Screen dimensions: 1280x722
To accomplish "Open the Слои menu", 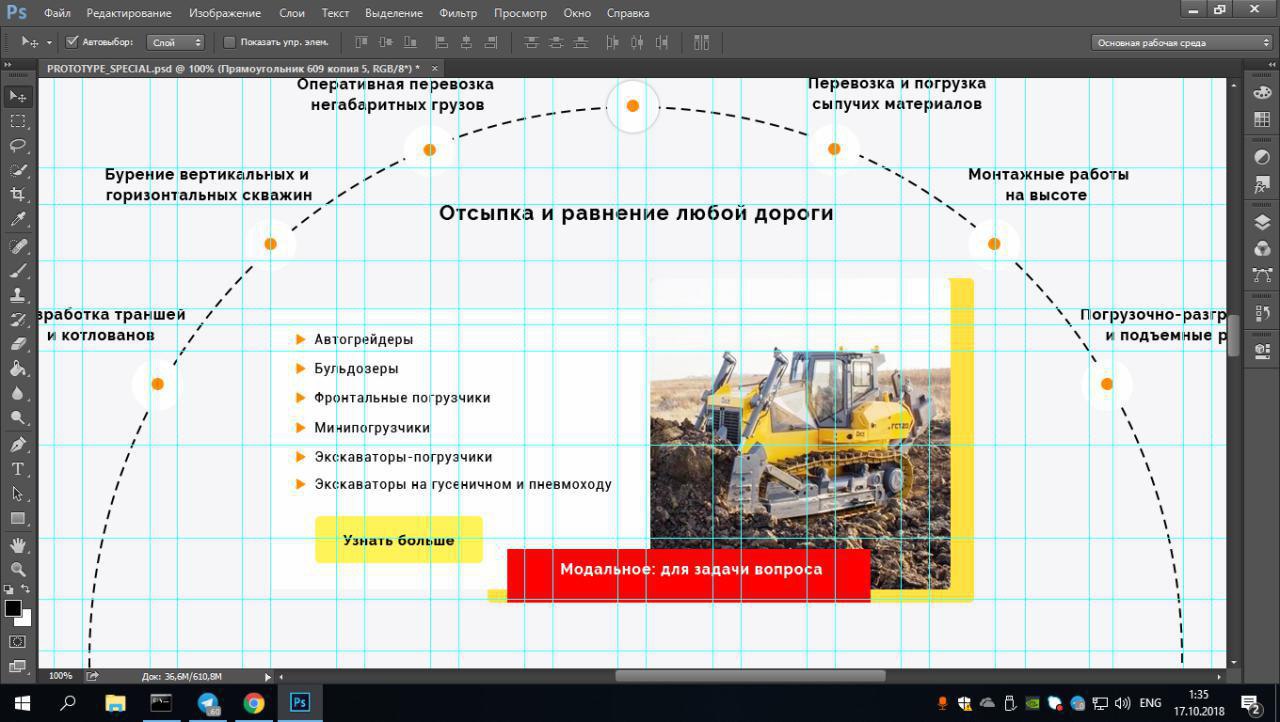I will (x=292, y=13).
